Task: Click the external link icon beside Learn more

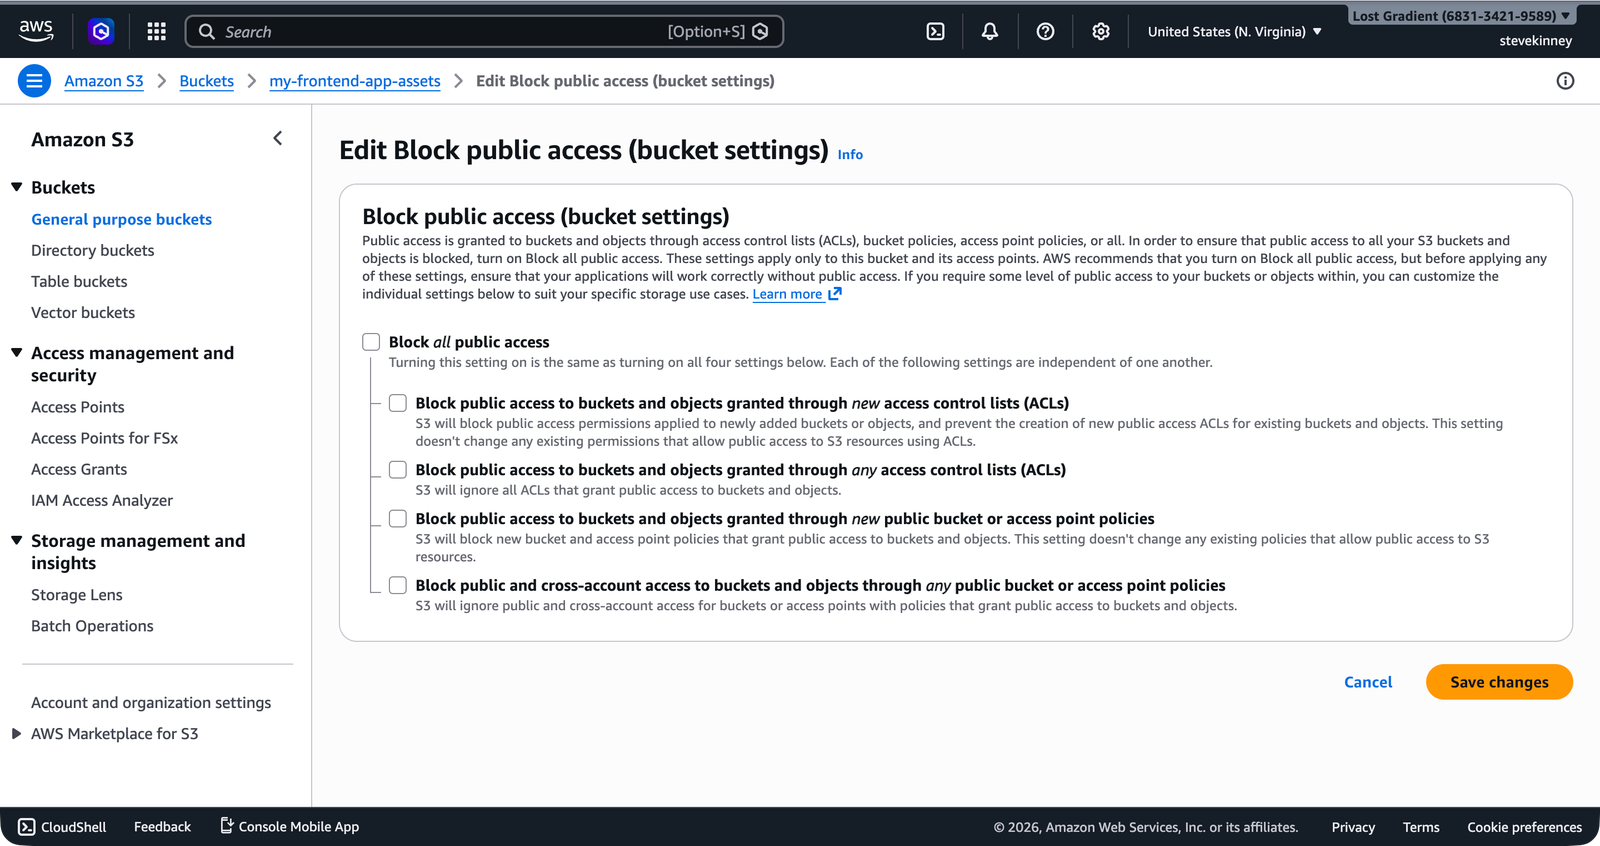Action: [835, 294]
